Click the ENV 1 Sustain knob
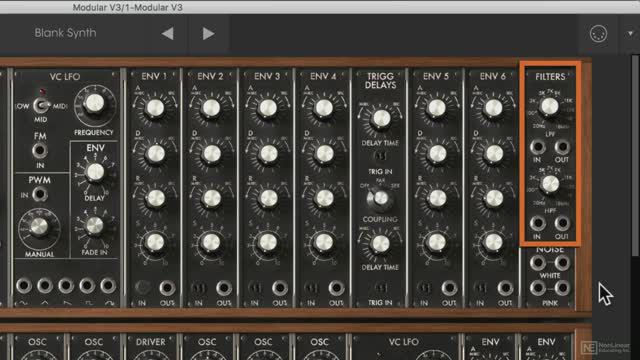Screen dimensions: 640x360 [x=155, y=242]
